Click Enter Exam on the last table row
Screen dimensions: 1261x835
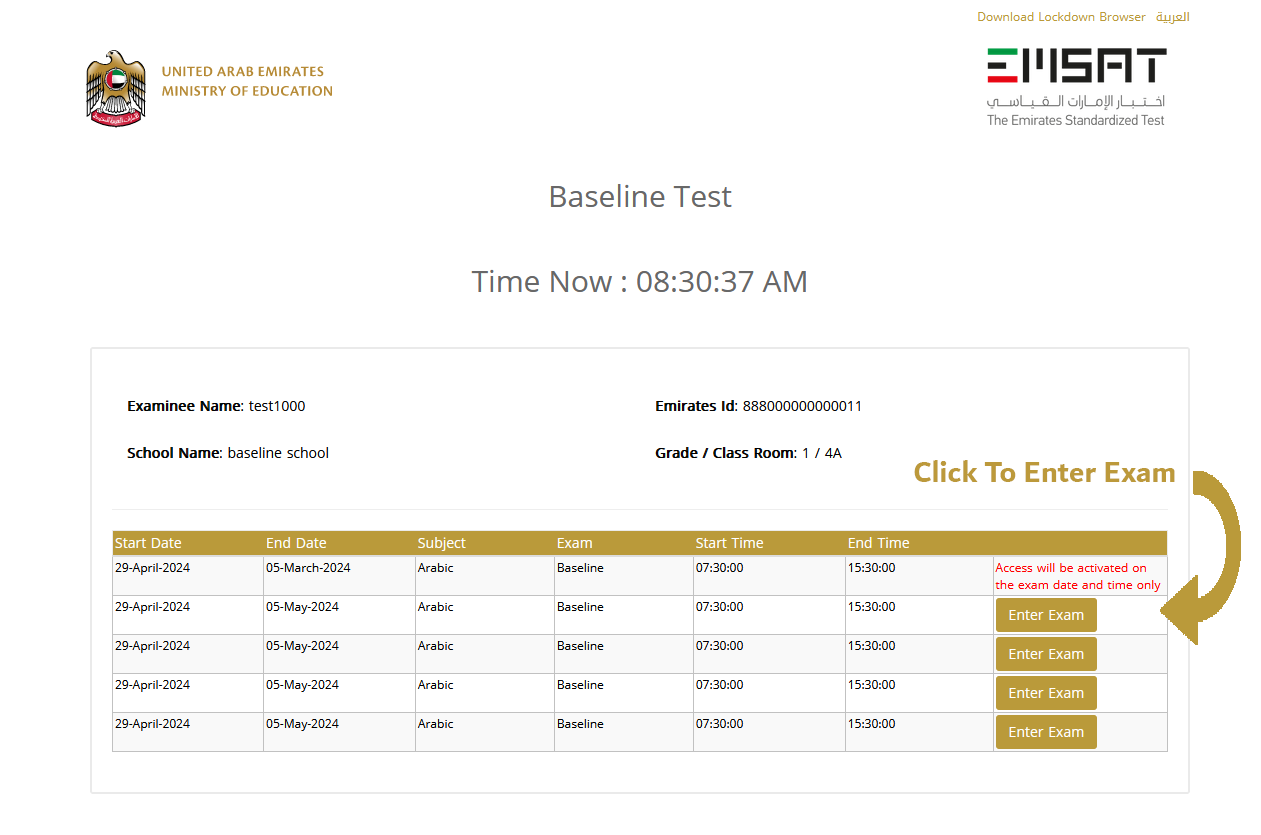click(1045, 731)
